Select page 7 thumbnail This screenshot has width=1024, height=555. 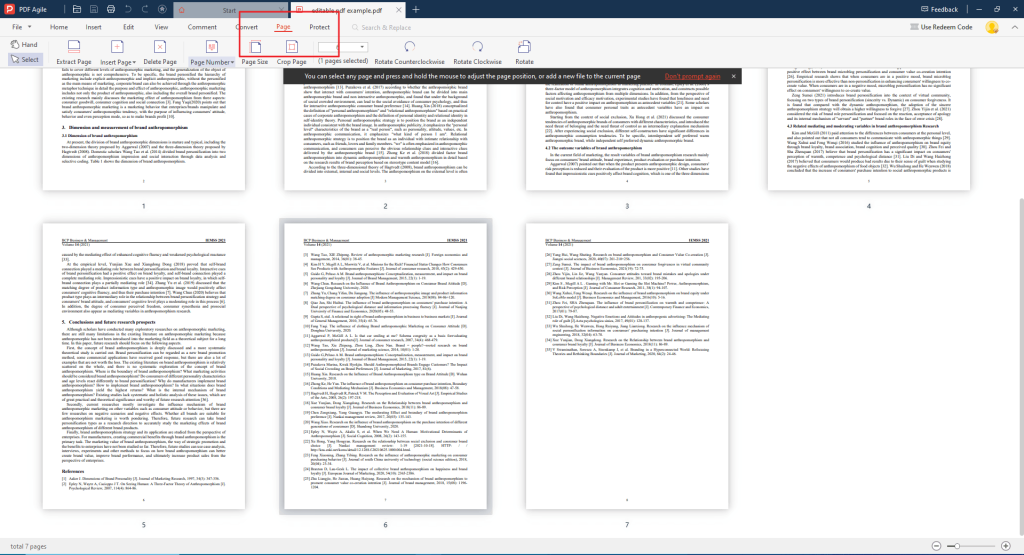tap(627, 366)
